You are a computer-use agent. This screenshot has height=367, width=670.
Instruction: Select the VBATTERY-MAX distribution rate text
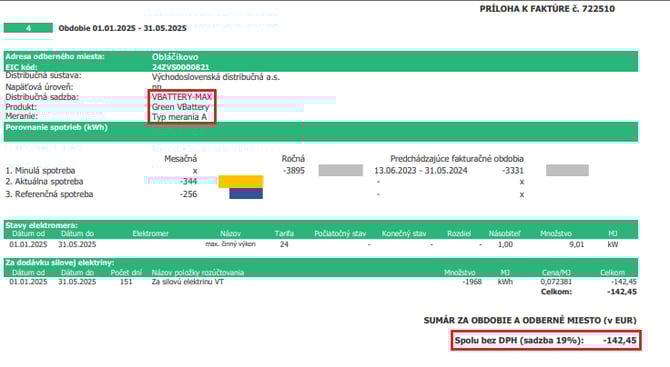tap(182, 97)
